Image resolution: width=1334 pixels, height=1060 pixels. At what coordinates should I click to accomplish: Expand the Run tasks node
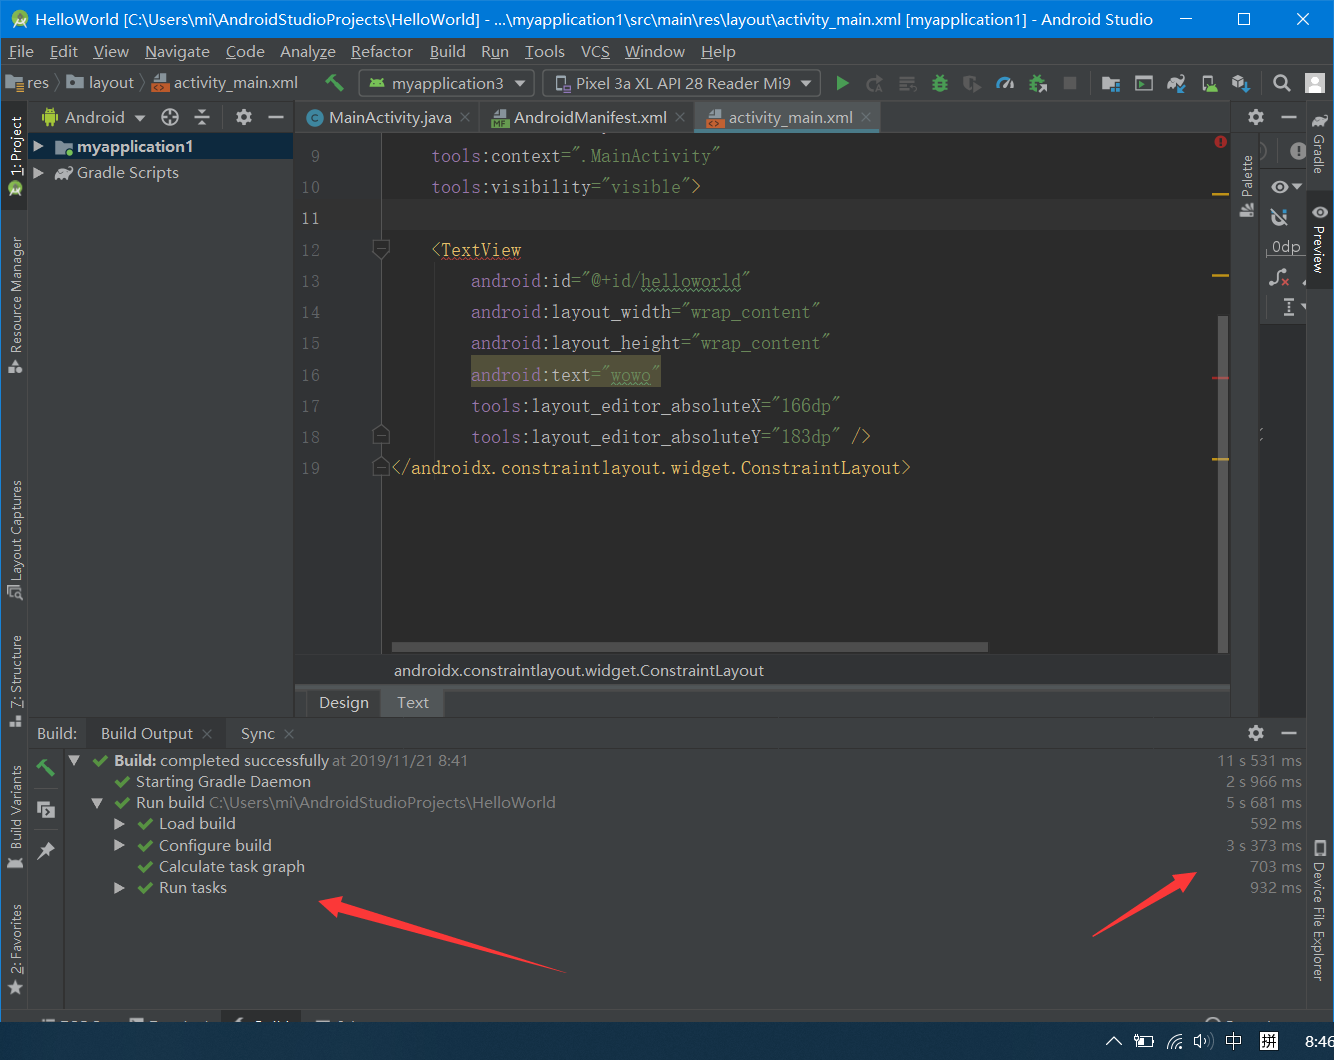[x=119, y=888]
